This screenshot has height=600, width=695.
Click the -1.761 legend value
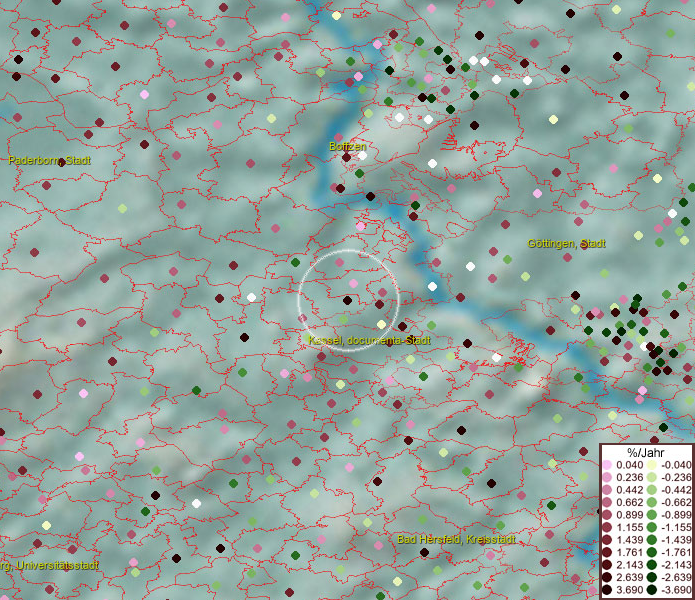(676, 553)
